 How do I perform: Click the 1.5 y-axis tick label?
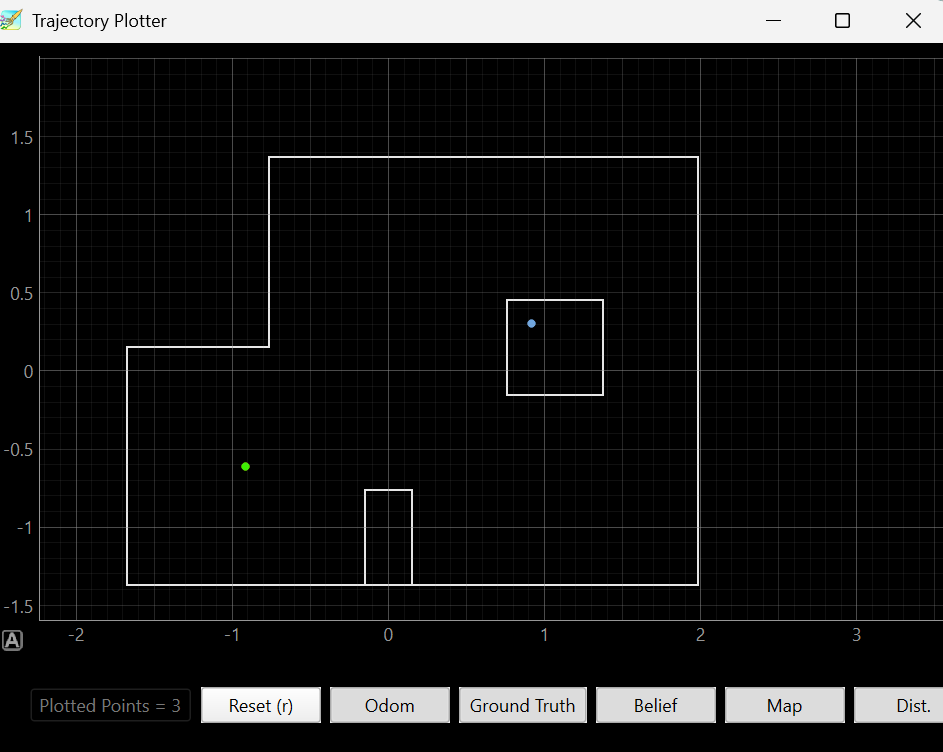(x=22, y=138)
